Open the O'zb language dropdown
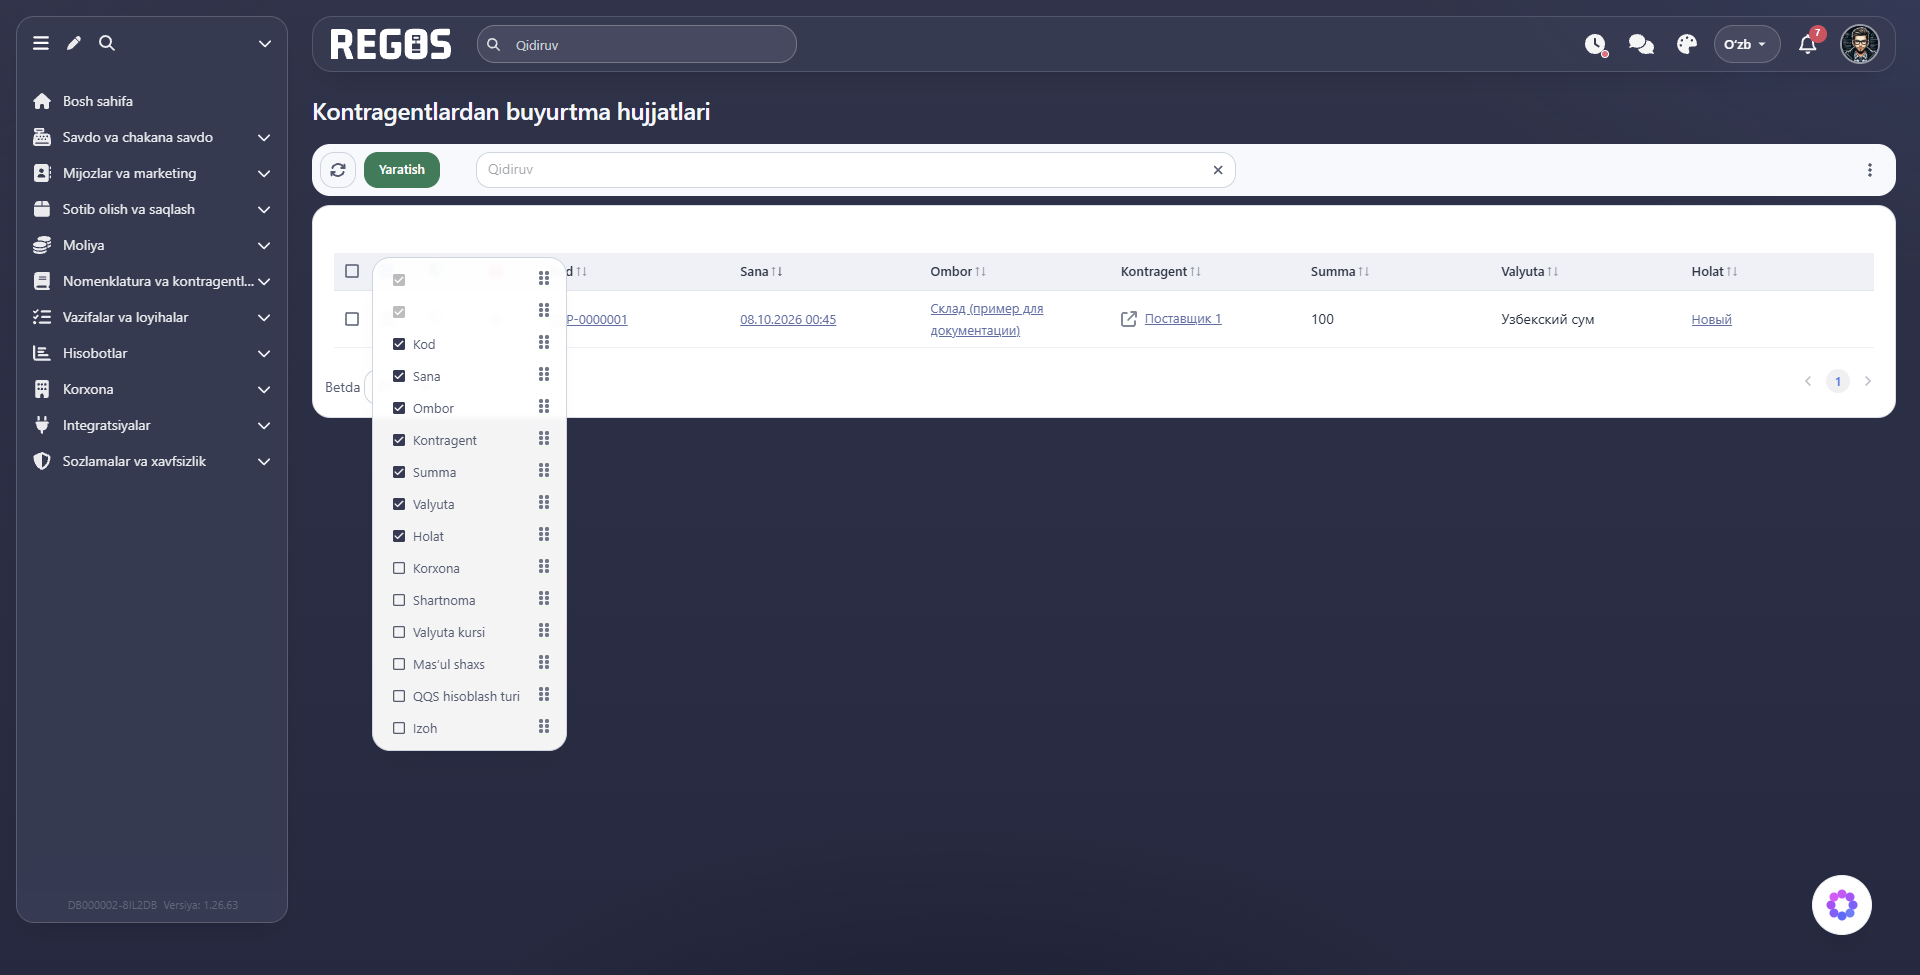 tap(1746, 44)
